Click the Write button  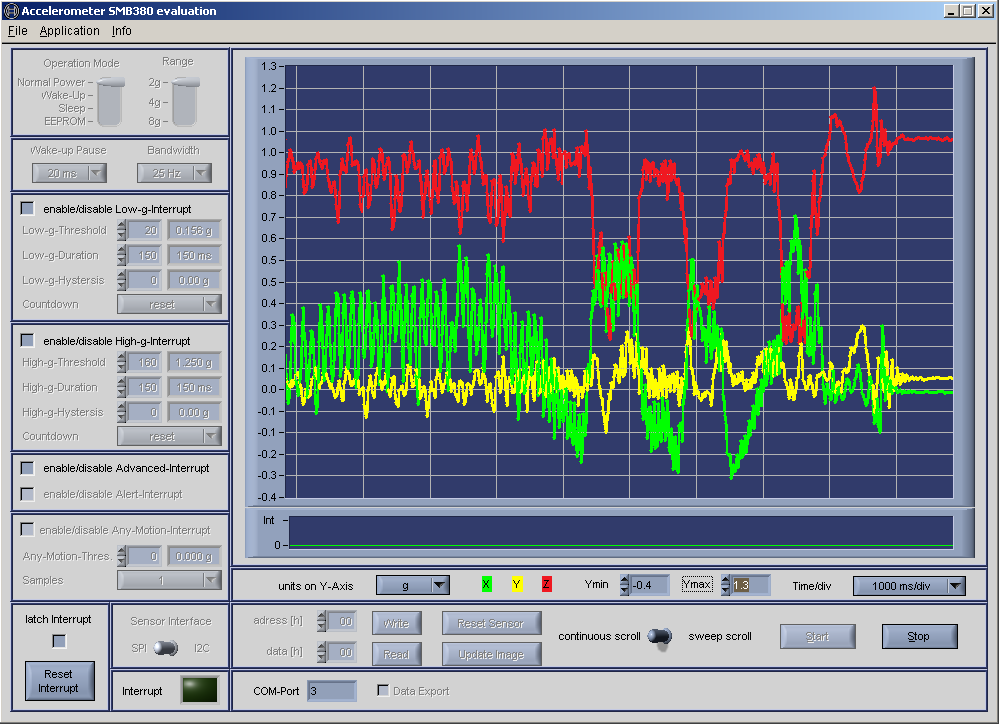[x=396, y=623]
